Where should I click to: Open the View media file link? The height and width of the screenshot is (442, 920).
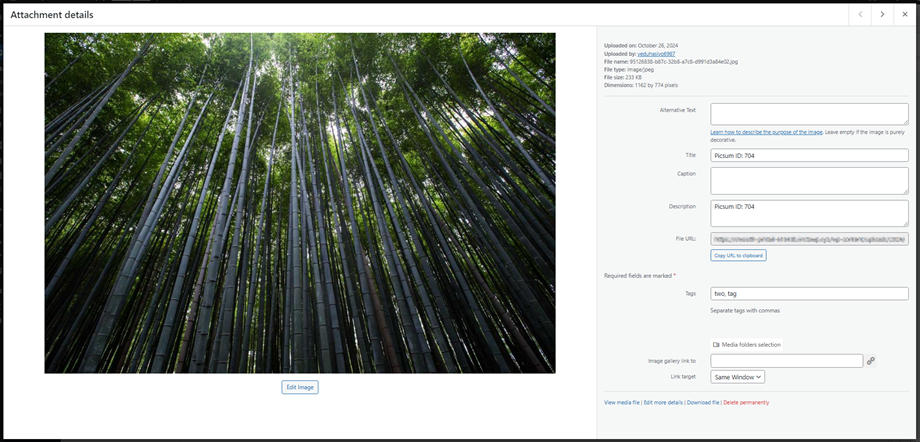pos(622,402)
